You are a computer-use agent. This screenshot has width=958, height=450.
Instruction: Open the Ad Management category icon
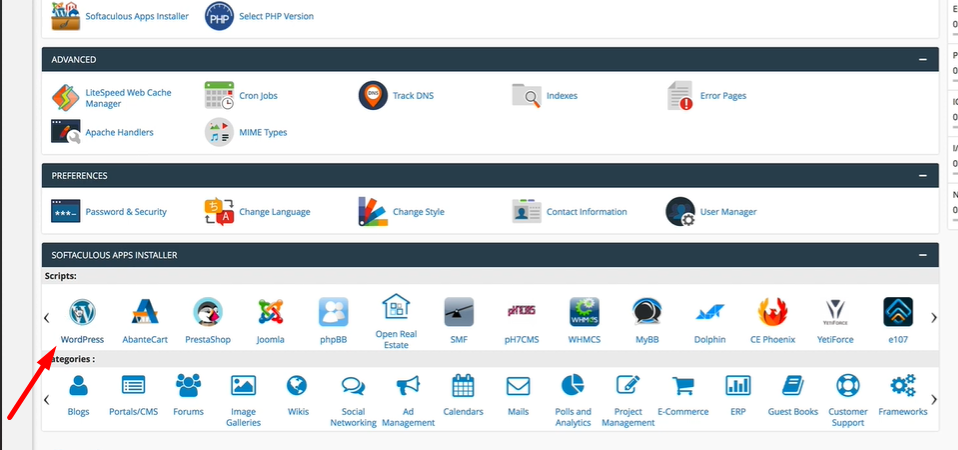[408, 386]
